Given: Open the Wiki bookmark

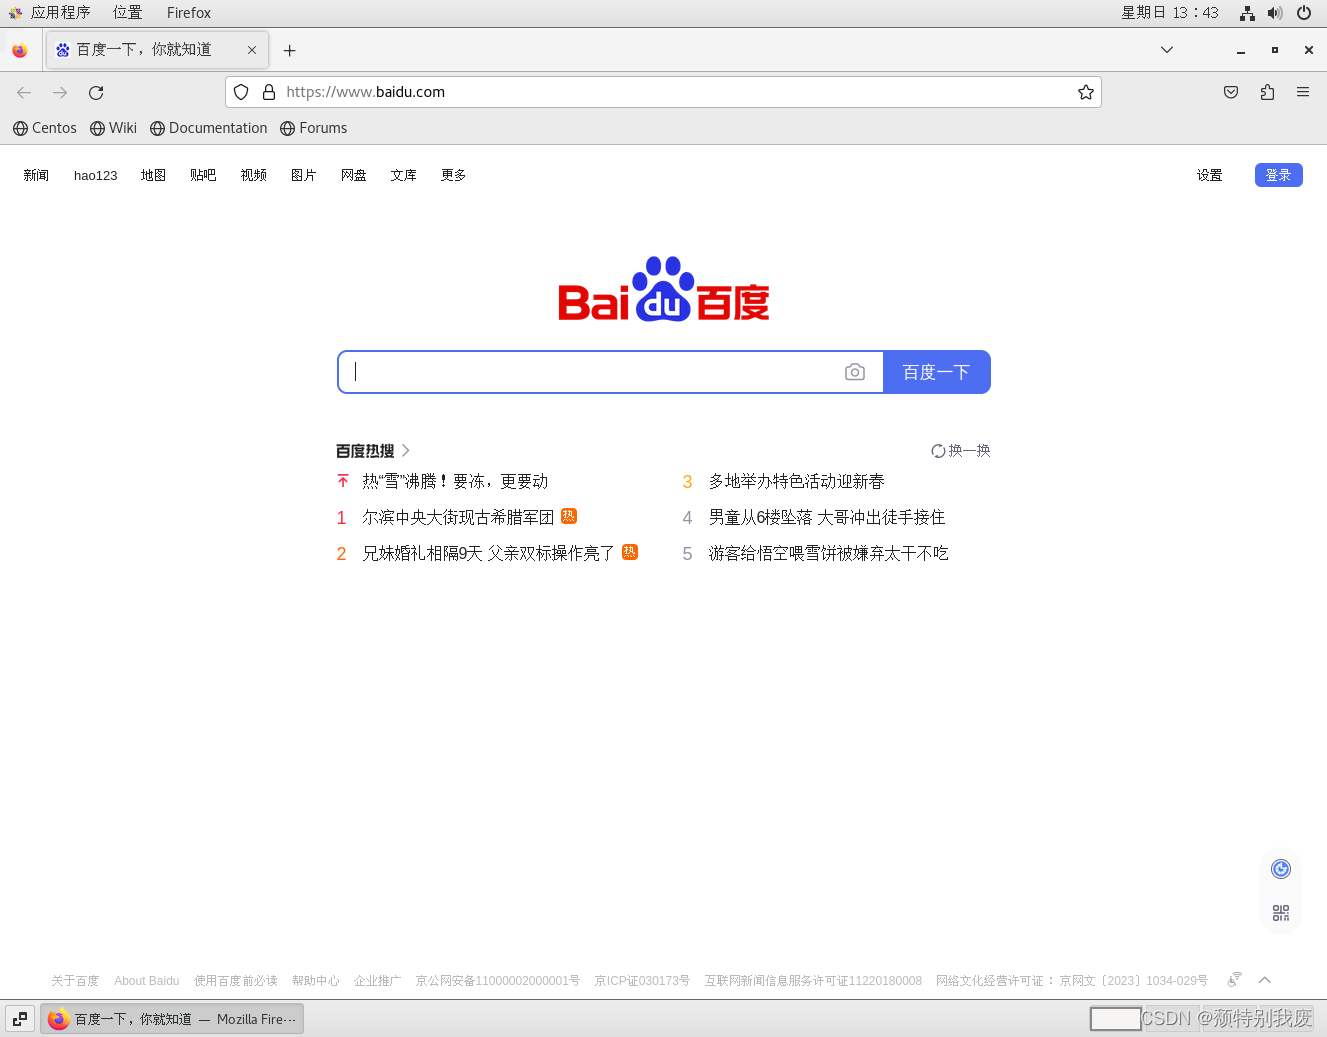Looking at the screenshot, I should (x=113, y=128).
